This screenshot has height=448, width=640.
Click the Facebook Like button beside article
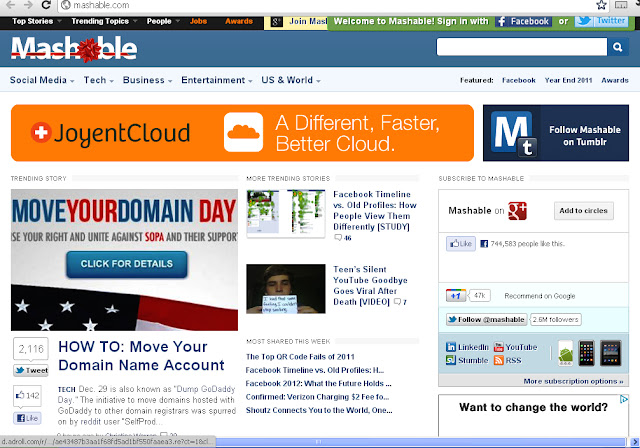[27, 418]
